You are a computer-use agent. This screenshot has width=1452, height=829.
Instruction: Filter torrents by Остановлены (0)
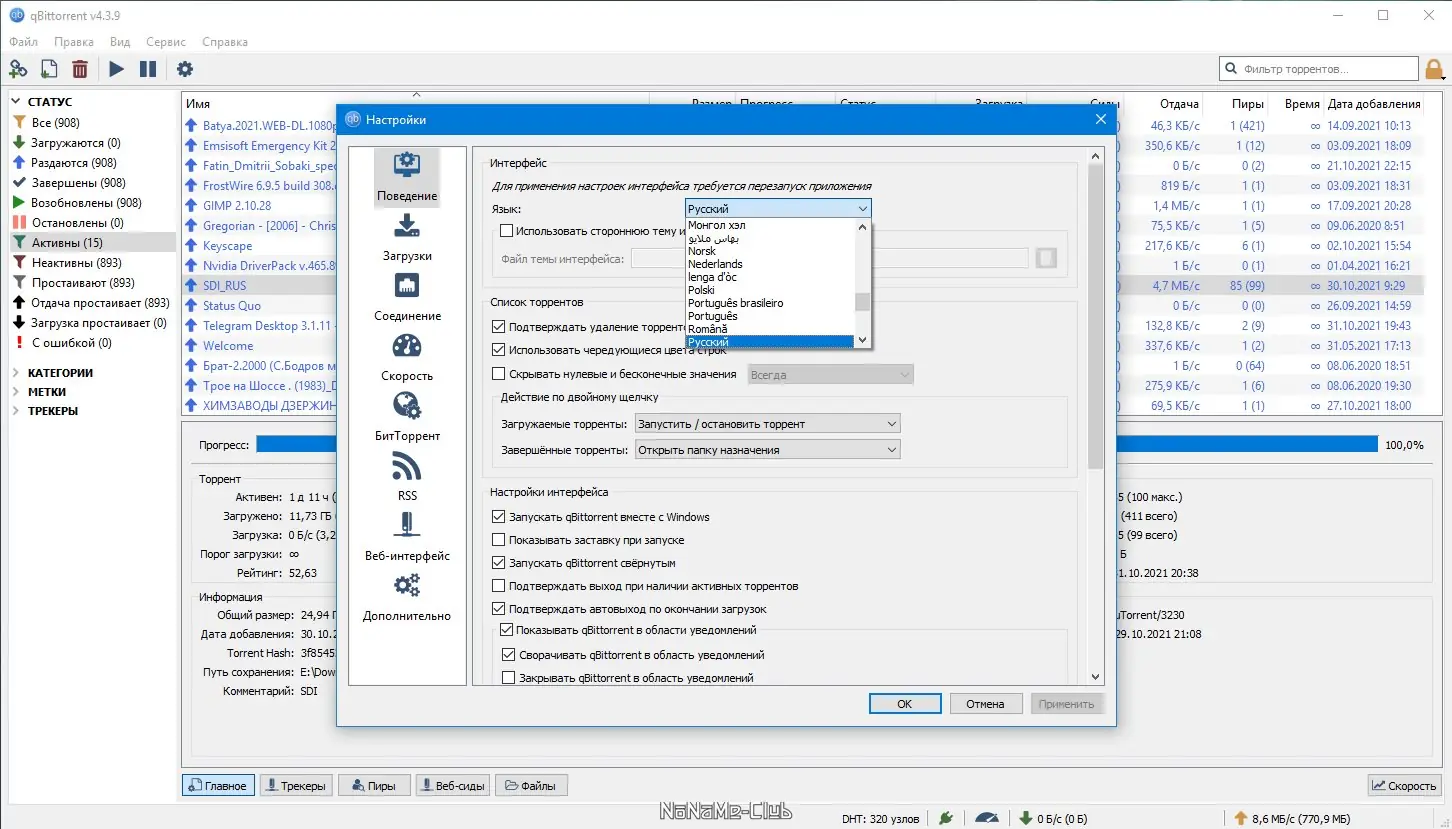point(77,223)
